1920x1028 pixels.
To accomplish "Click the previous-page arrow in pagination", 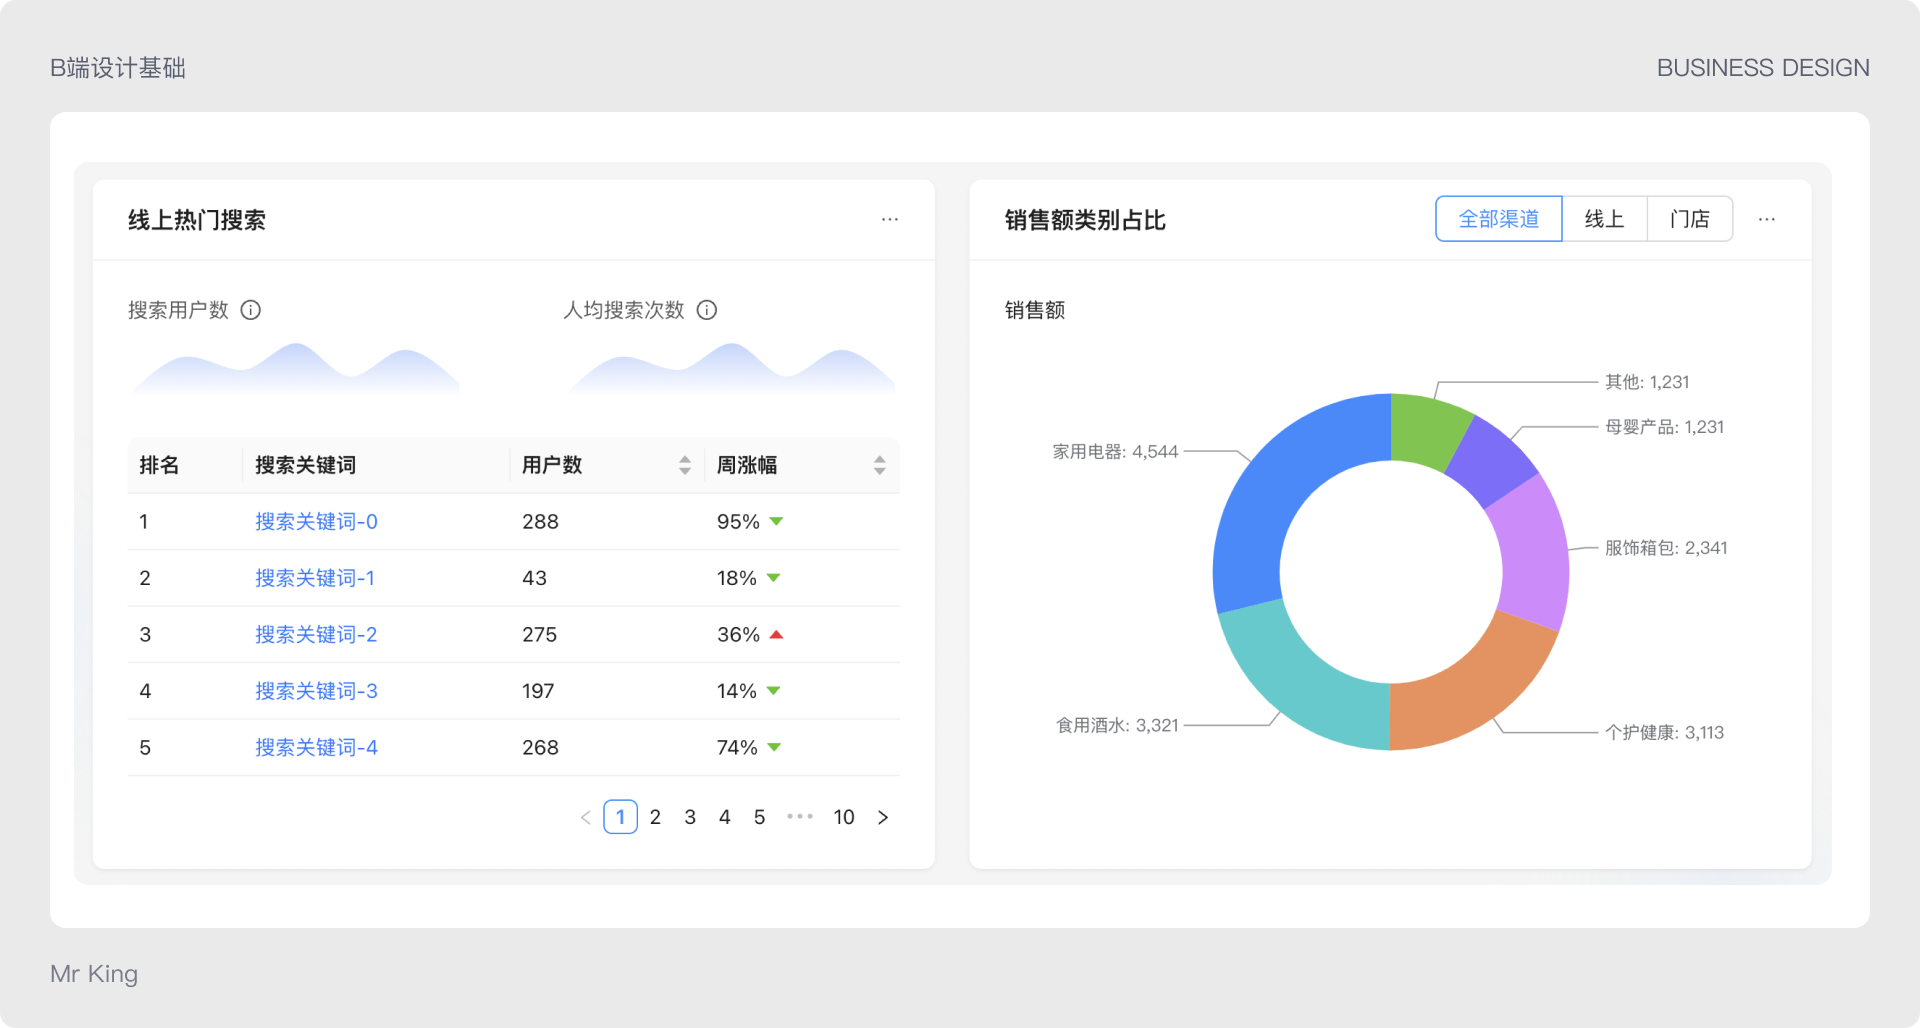I will pos(585,817).
